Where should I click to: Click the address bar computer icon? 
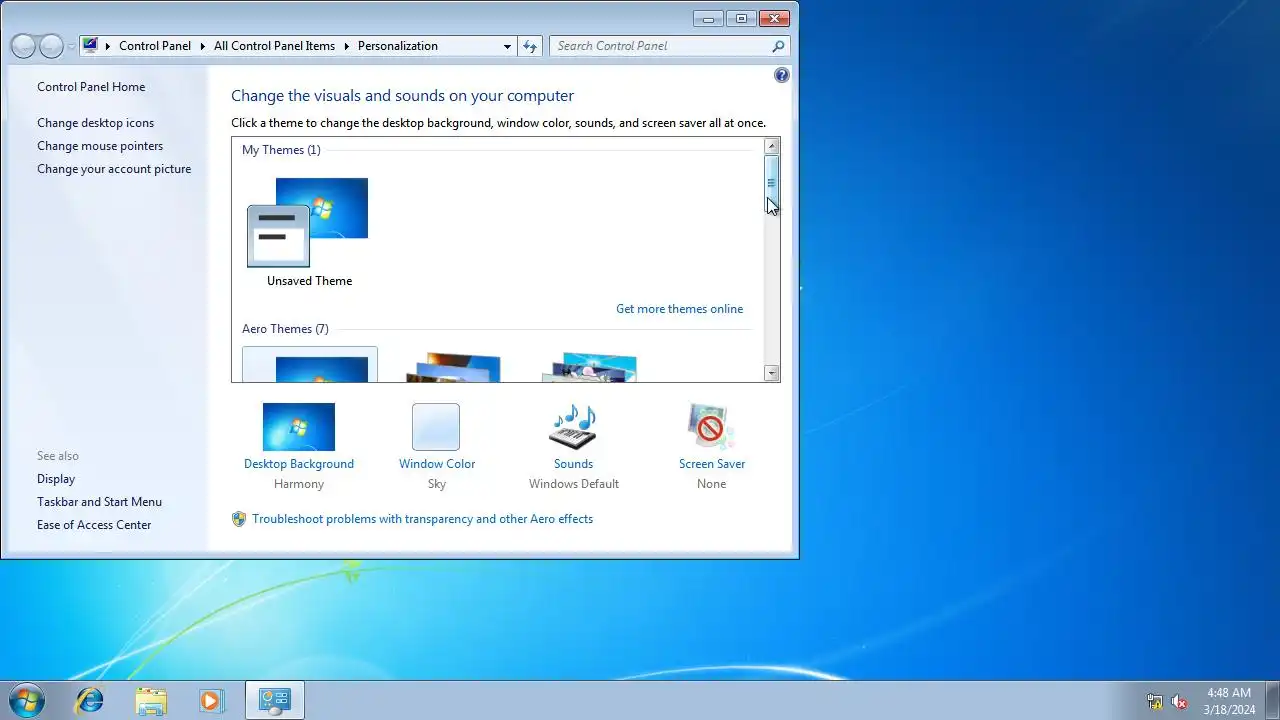click(90, 45)
